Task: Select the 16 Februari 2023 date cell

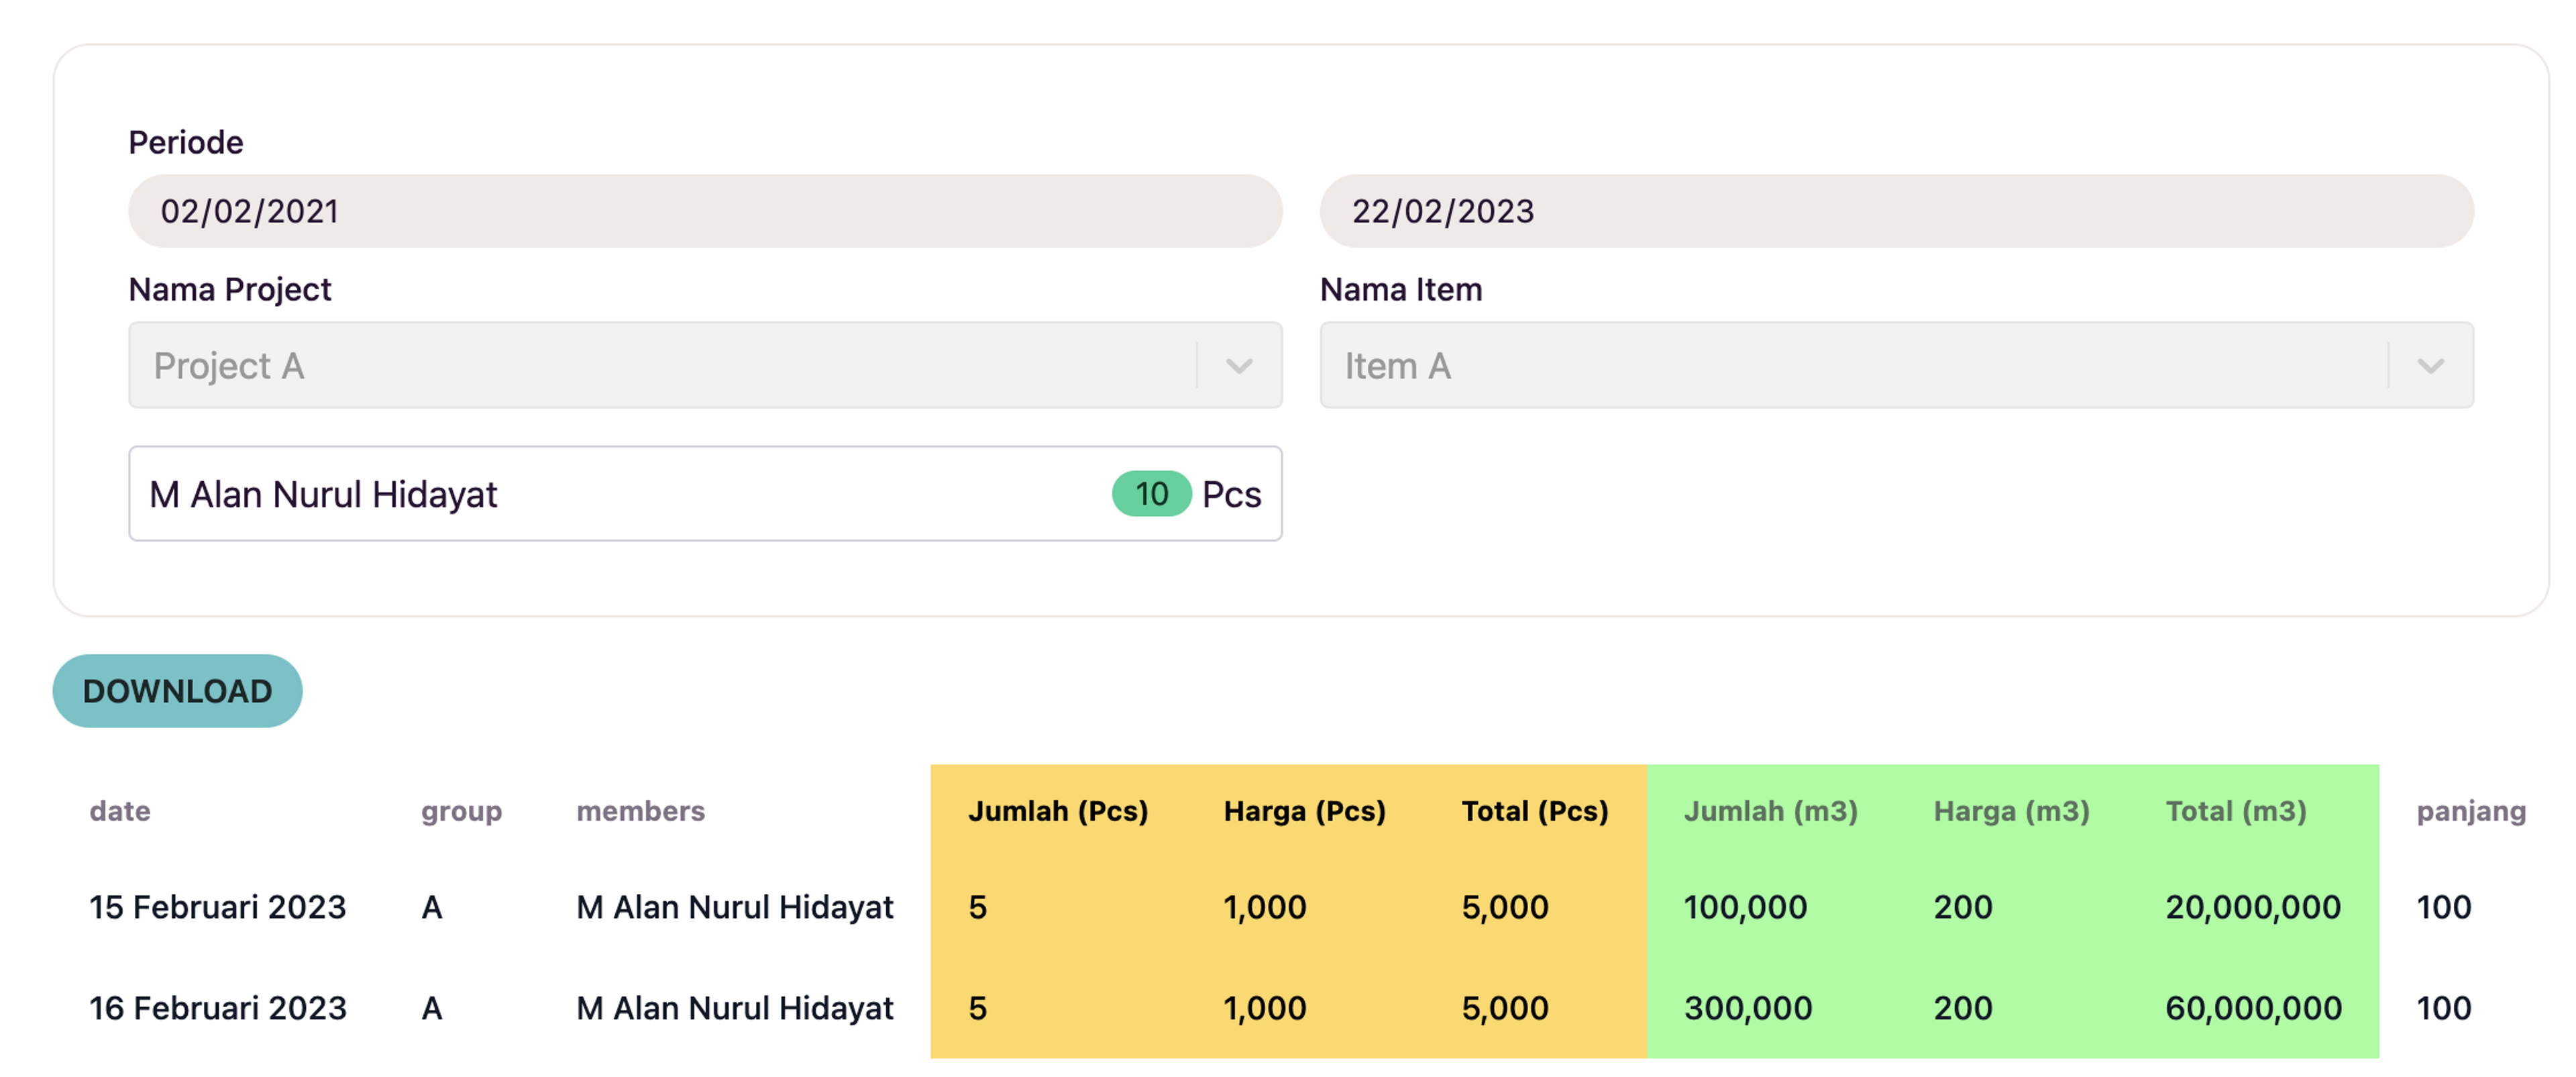Action: click(217, 1008)
